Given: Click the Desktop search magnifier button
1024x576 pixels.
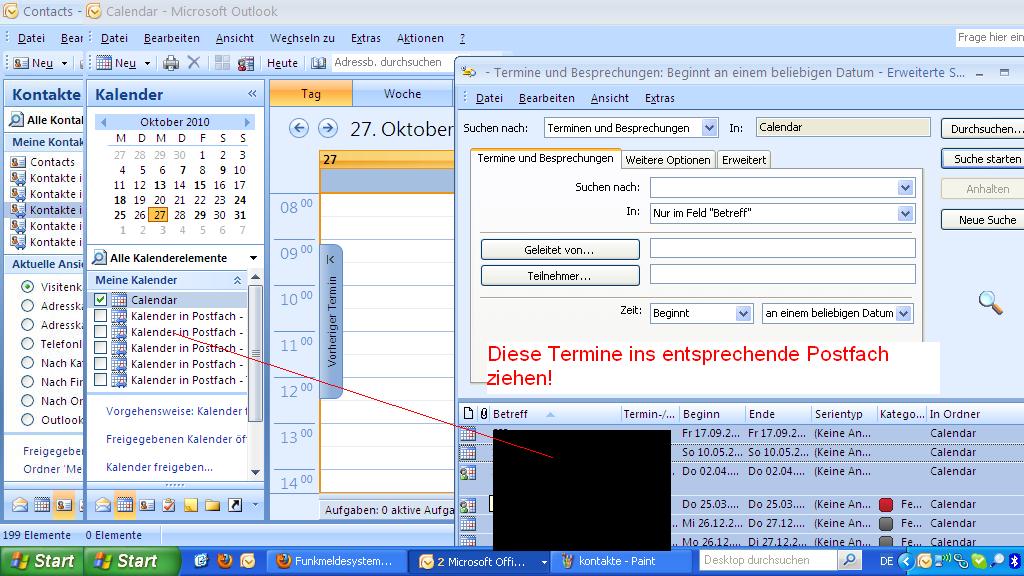Looking at the screenshot, I should tap(849, 560).
